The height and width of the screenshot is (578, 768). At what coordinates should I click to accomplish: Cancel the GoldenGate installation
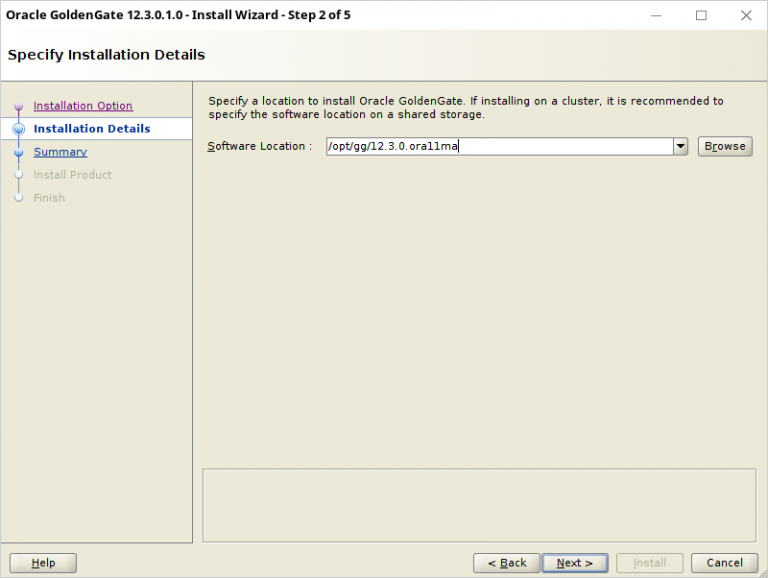725,563
